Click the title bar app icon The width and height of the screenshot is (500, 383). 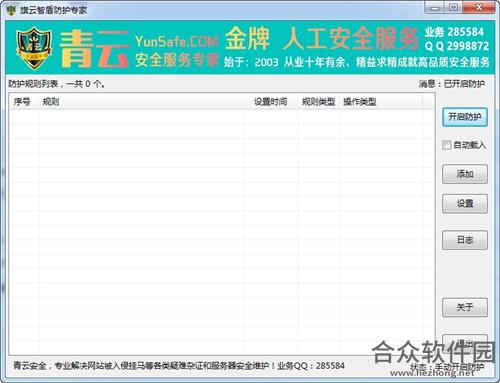(11, 10)
